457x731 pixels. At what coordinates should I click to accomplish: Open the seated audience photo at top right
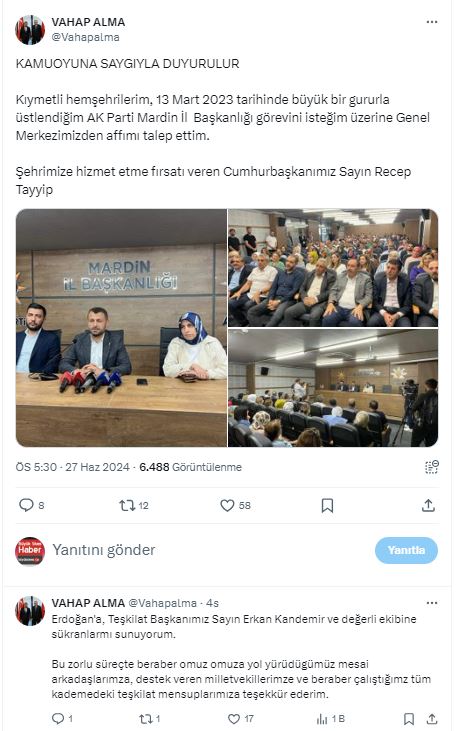[x=333, y=268]
